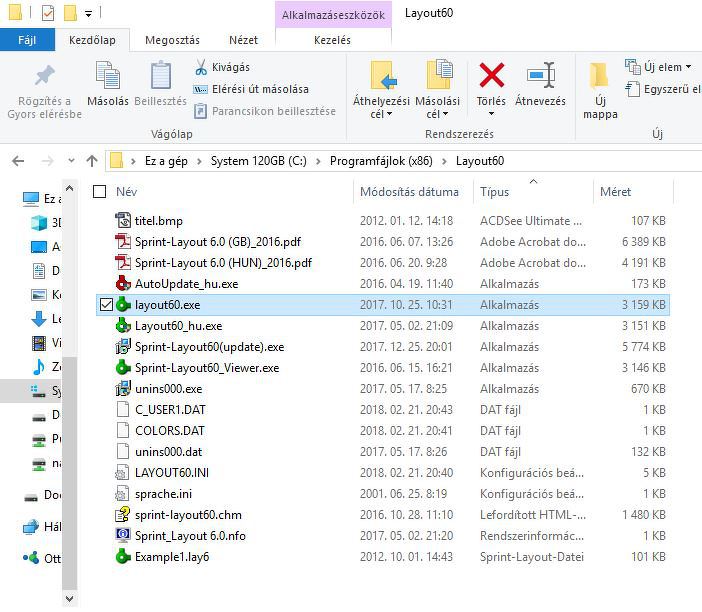Viewport: 702px width, 612px height.
Task: Click the red Törlés X icon
Action: pyautogui.click(x=492, y=75)
